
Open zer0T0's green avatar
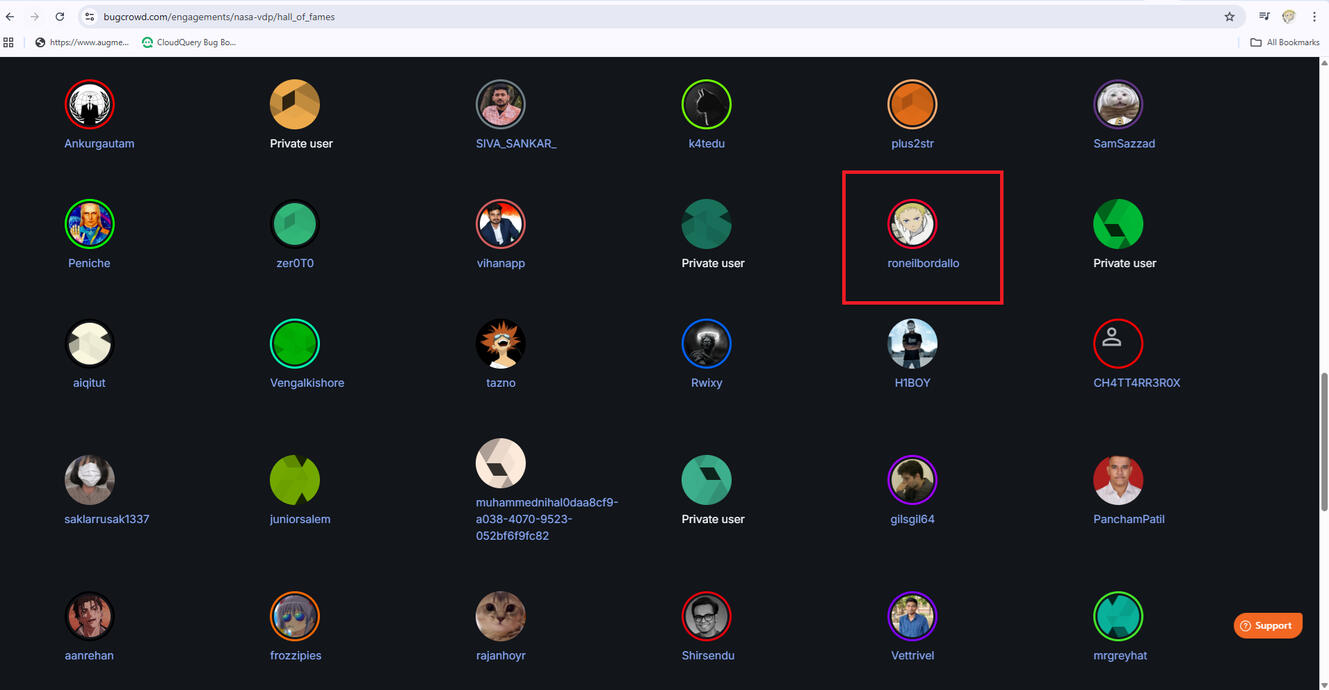[x=295, y=224]
